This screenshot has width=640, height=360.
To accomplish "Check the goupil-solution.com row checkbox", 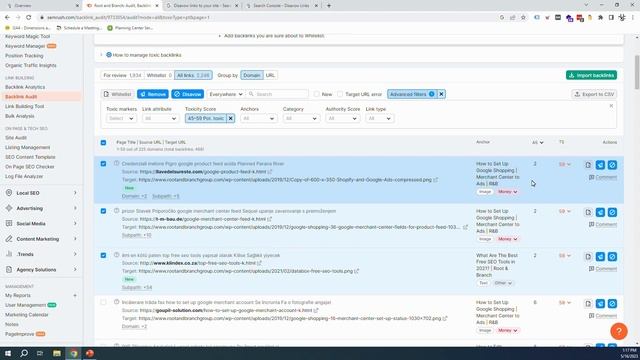I will [x=103, y=302].
